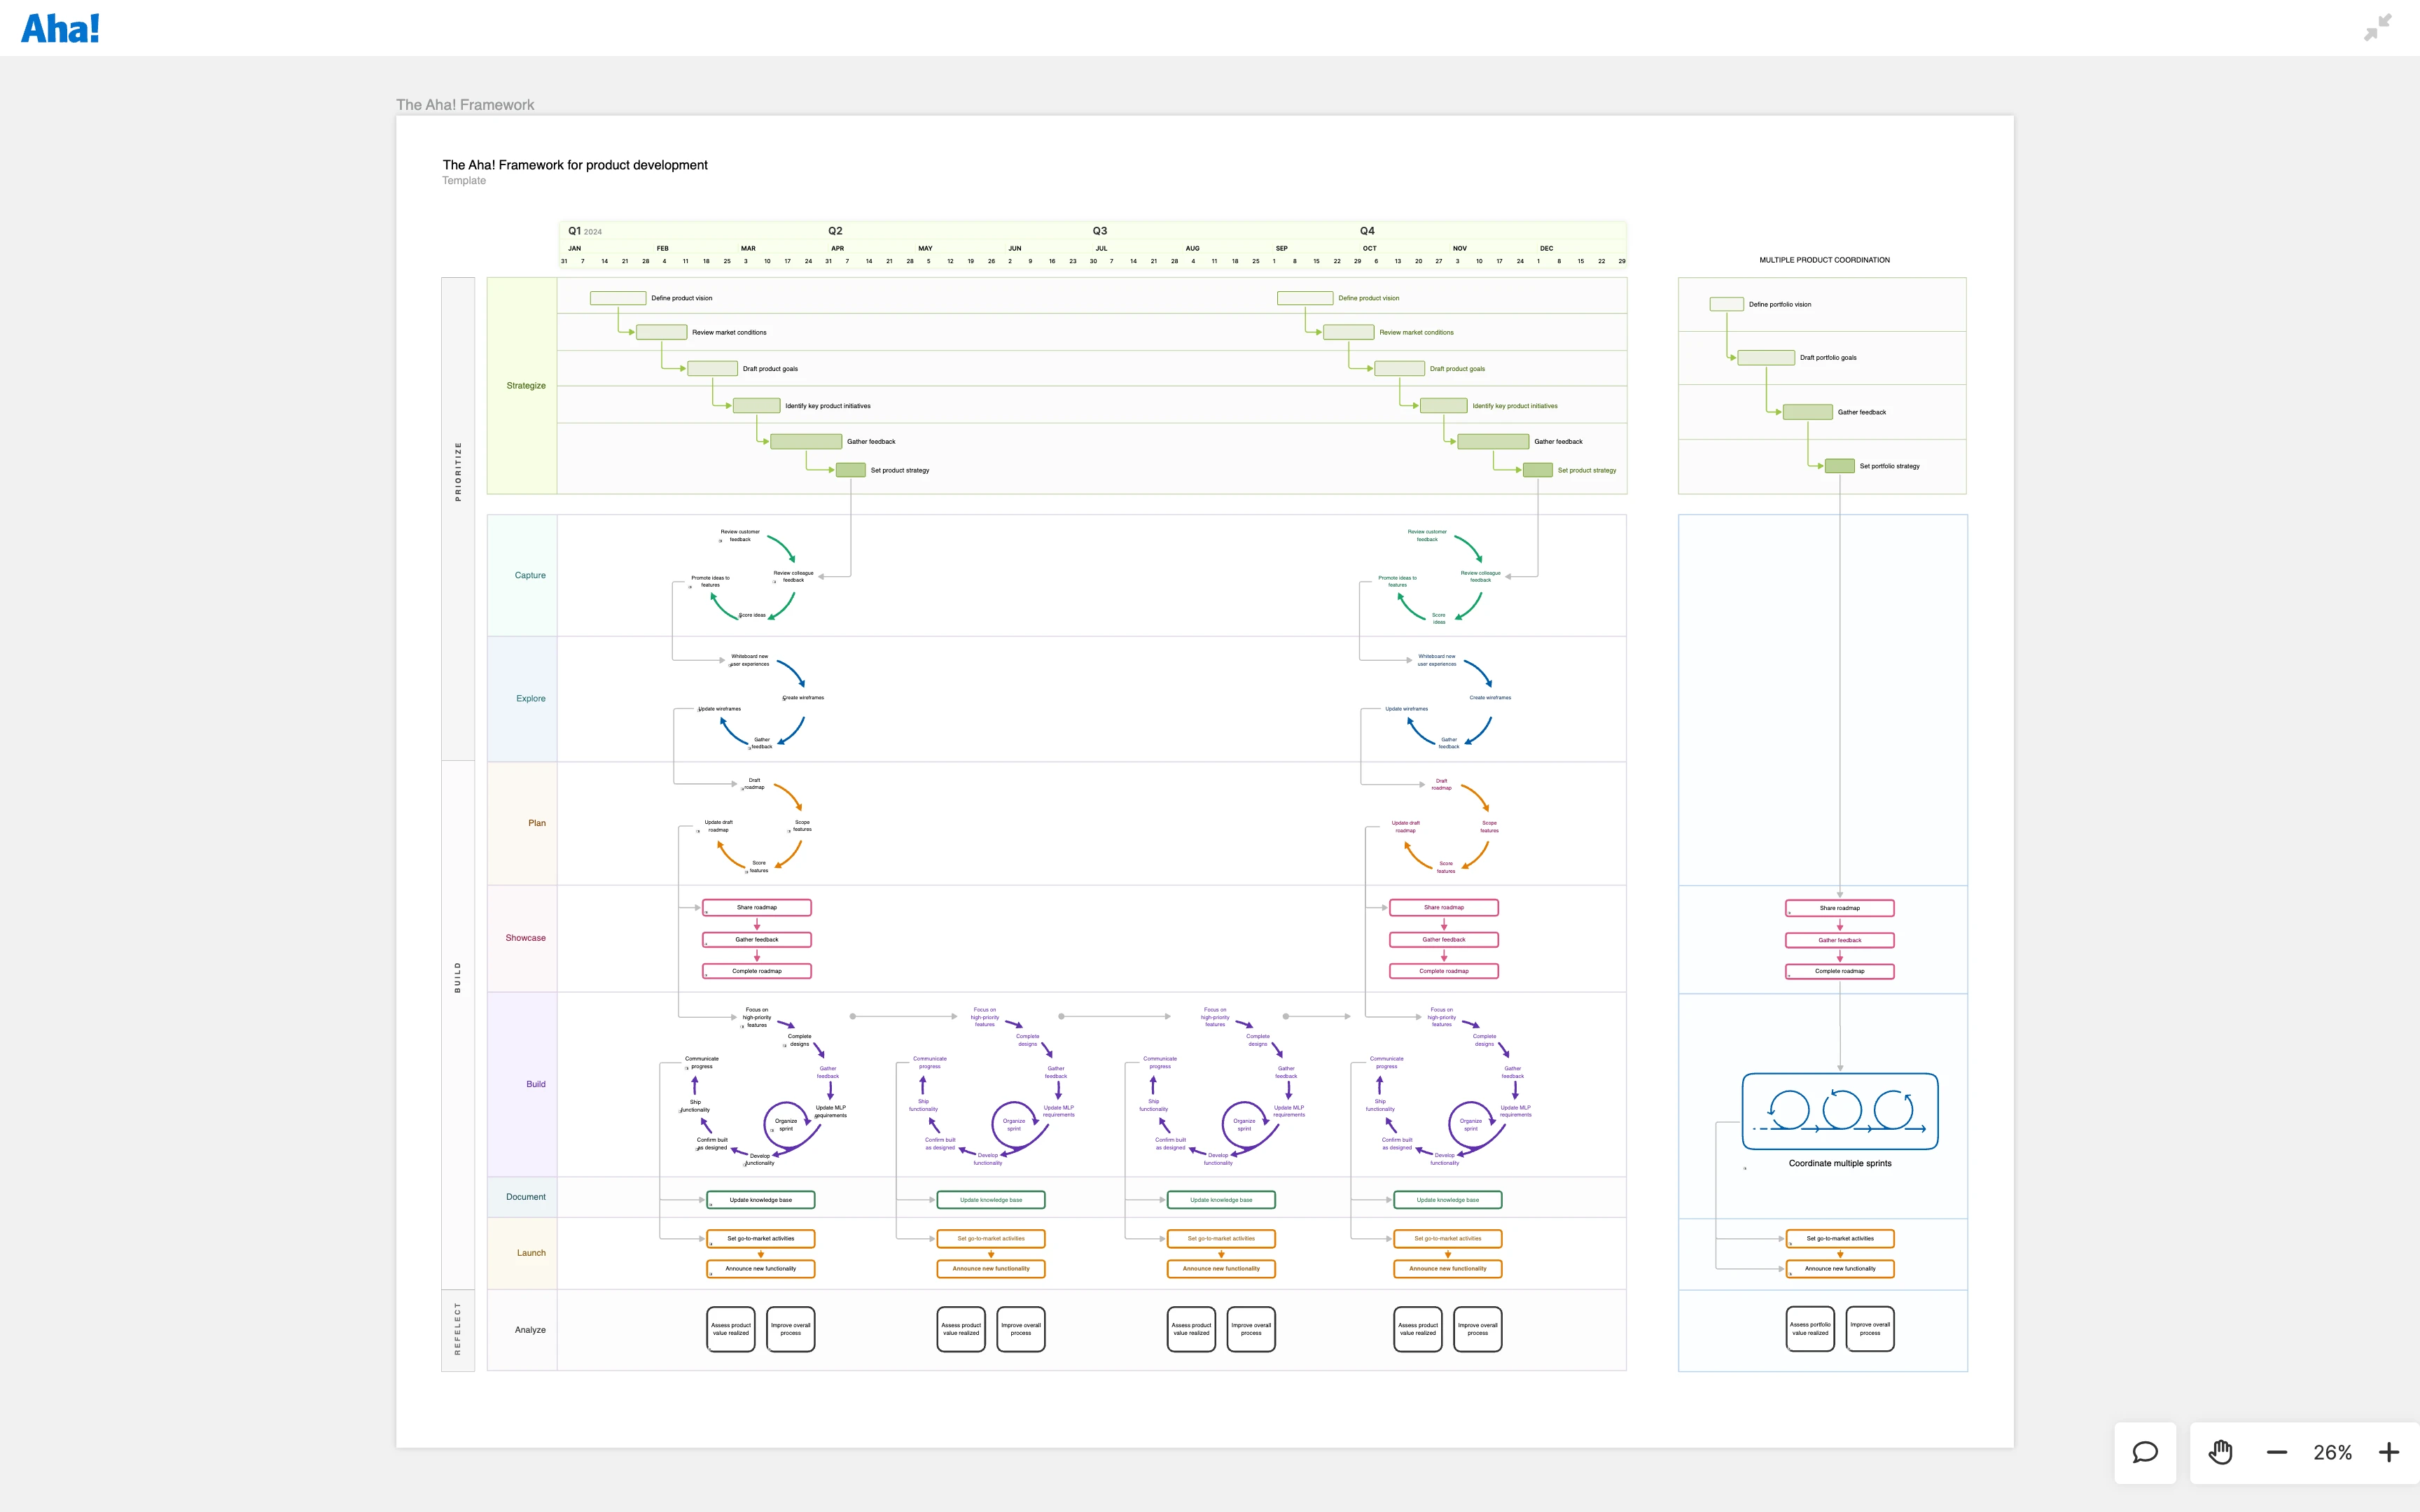Open the comments panel via speech bubble icon
The height and width of the screenshot is (1512, 2420).
click(x=2146, y=1453)
